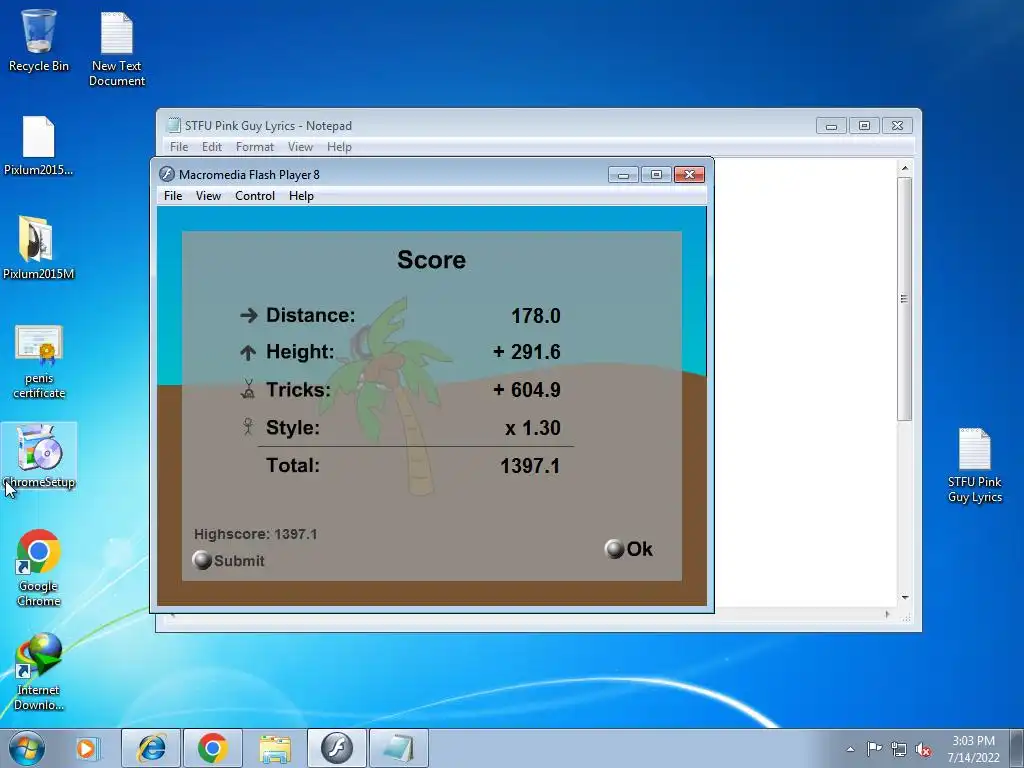The image size is (1024, 768).
Task: Click the Distance value 178.0
Action: point(536,316)
